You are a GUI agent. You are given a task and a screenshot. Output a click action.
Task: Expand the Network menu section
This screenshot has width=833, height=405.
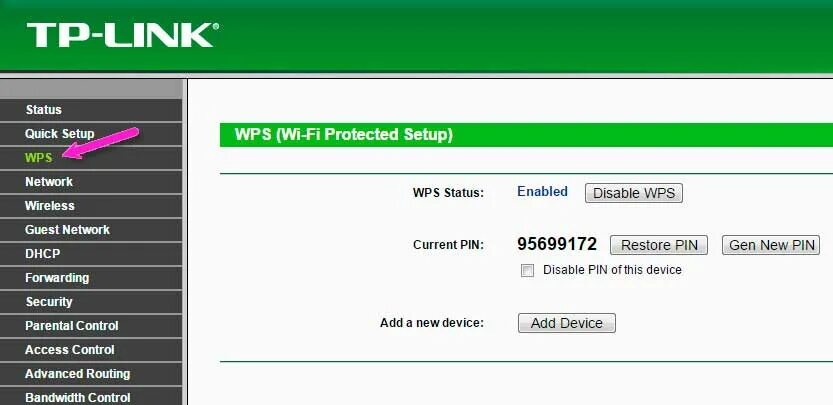(x=91, y=182)
